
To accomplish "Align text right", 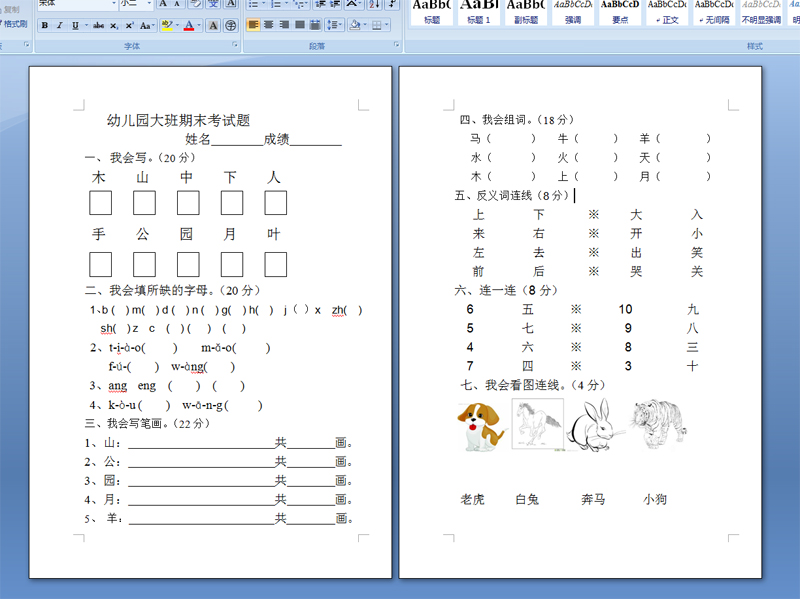I will 284,24.
